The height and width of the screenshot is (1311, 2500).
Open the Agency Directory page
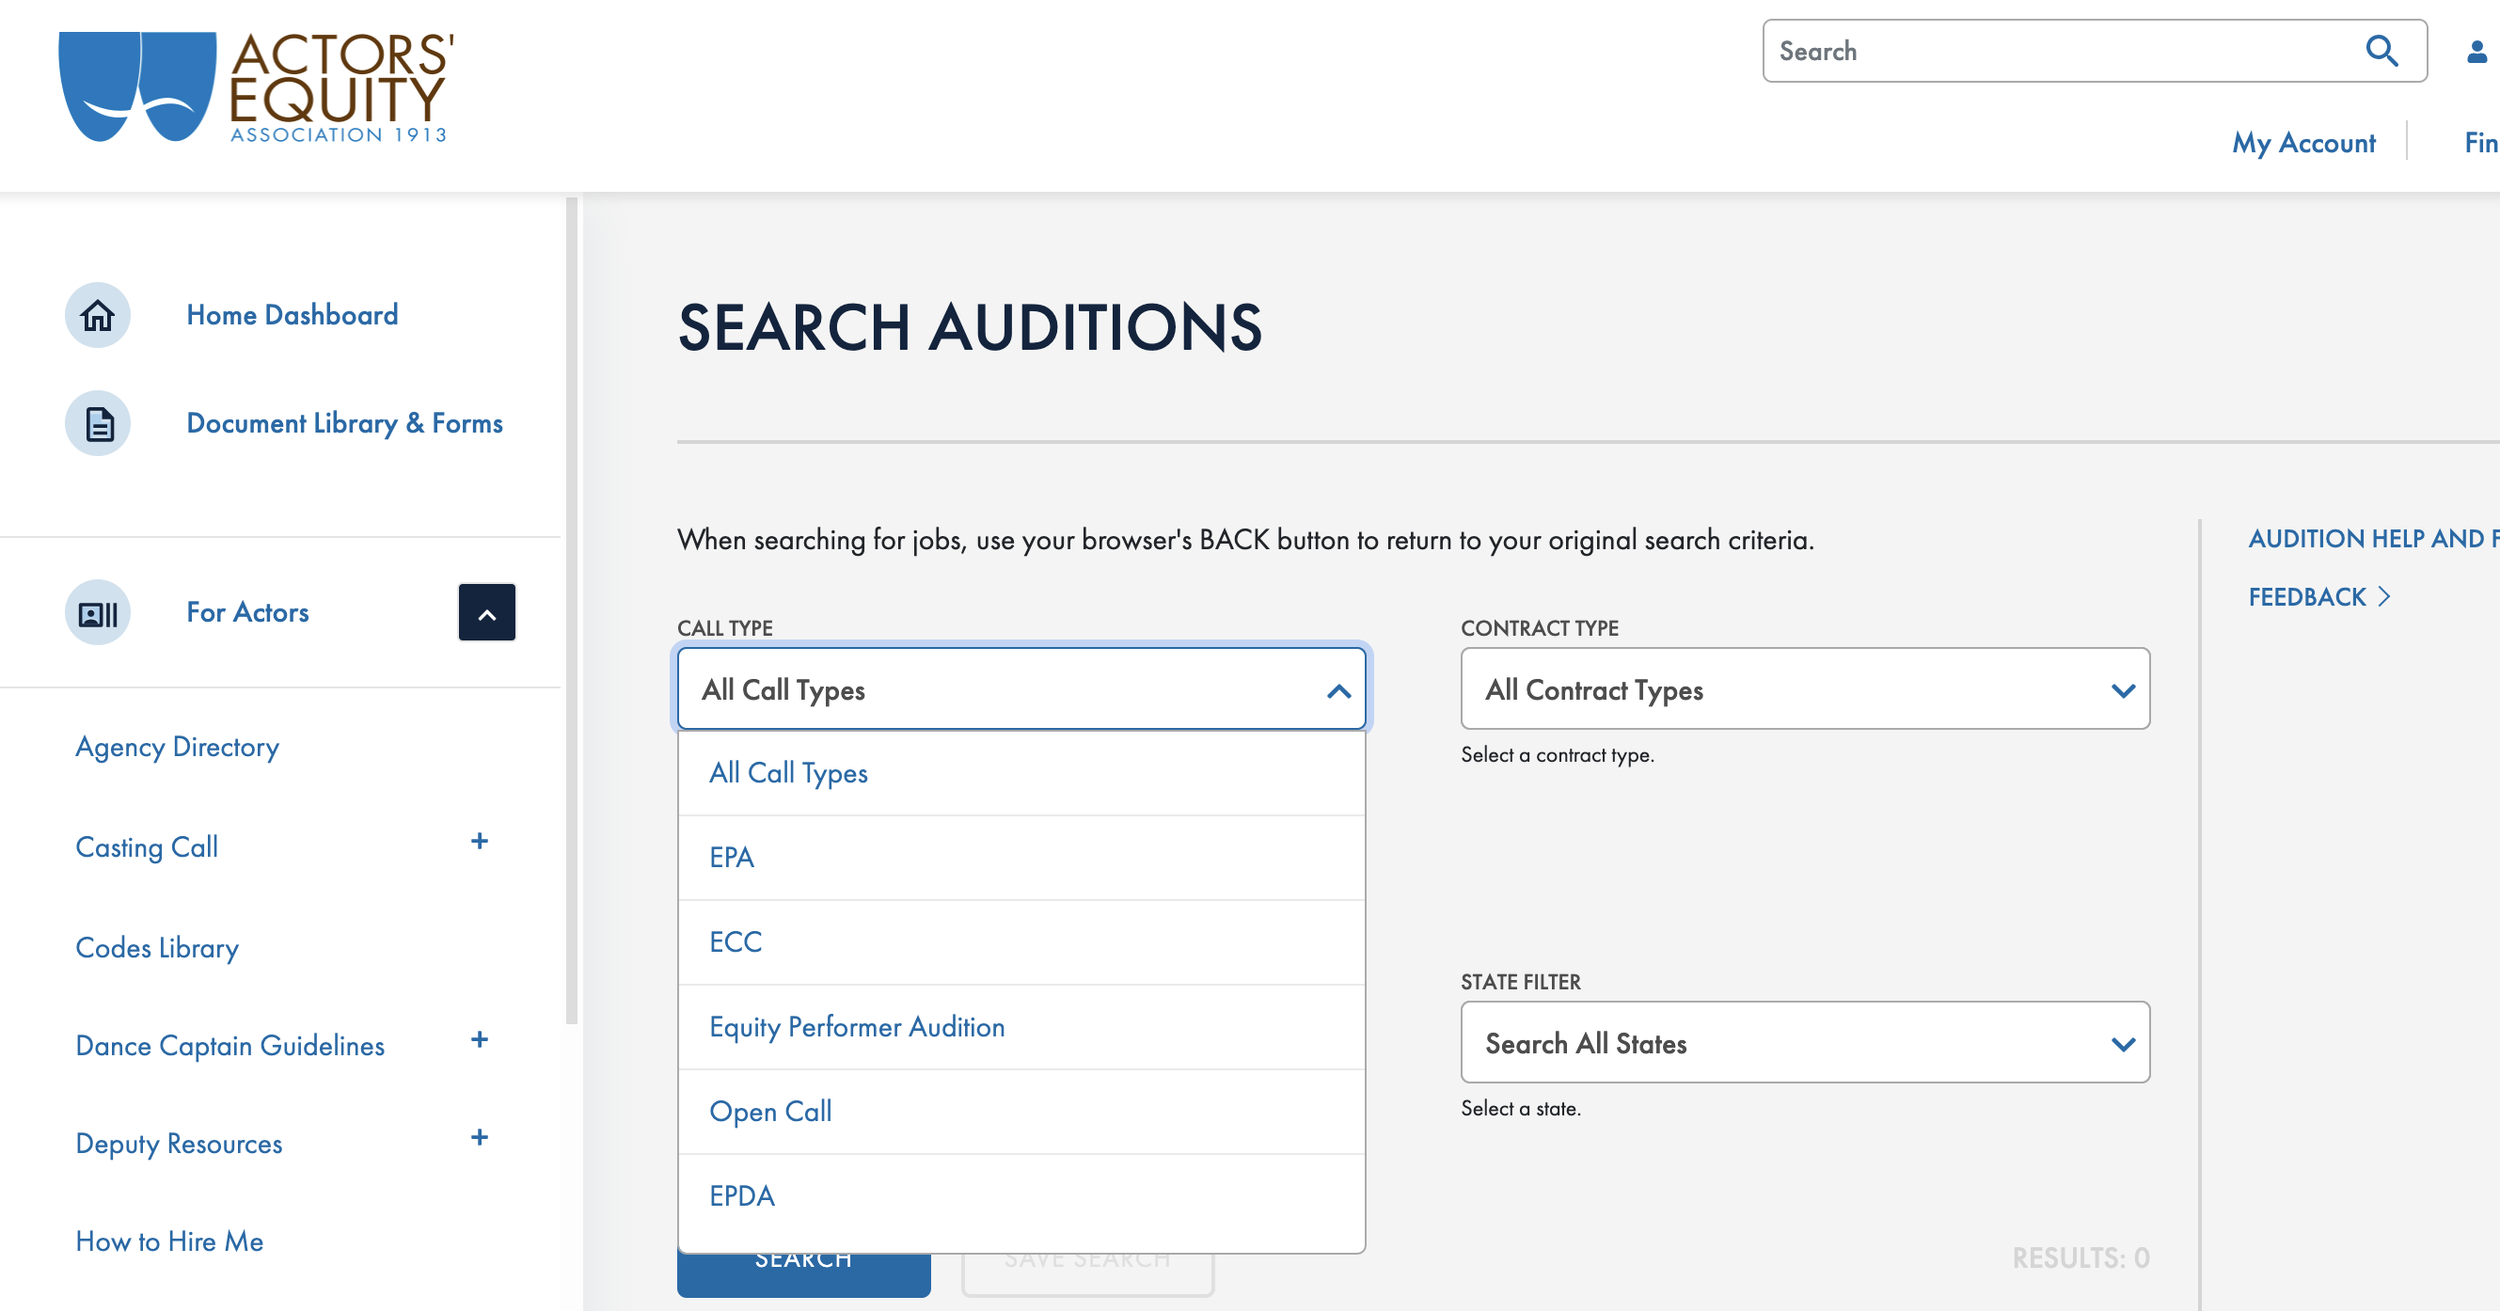point(177,746)
